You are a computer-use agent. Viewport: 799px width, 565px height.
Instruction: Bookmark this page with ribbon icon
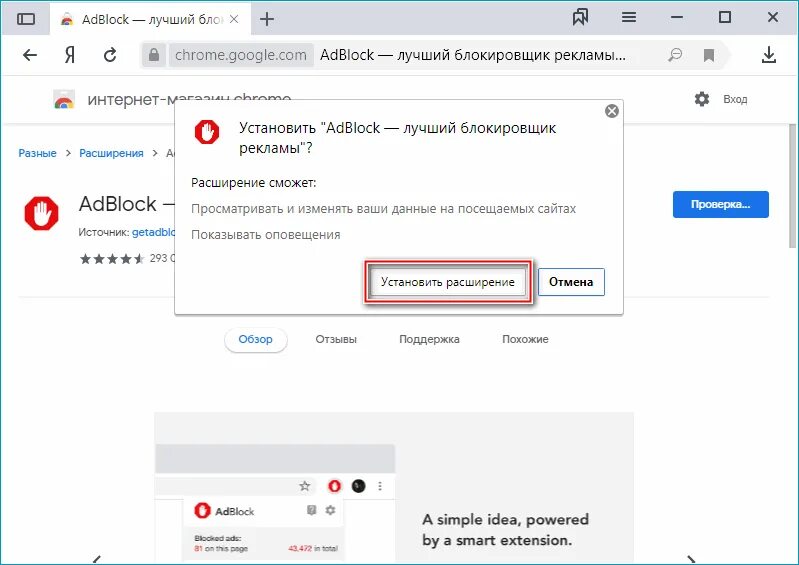709,55
